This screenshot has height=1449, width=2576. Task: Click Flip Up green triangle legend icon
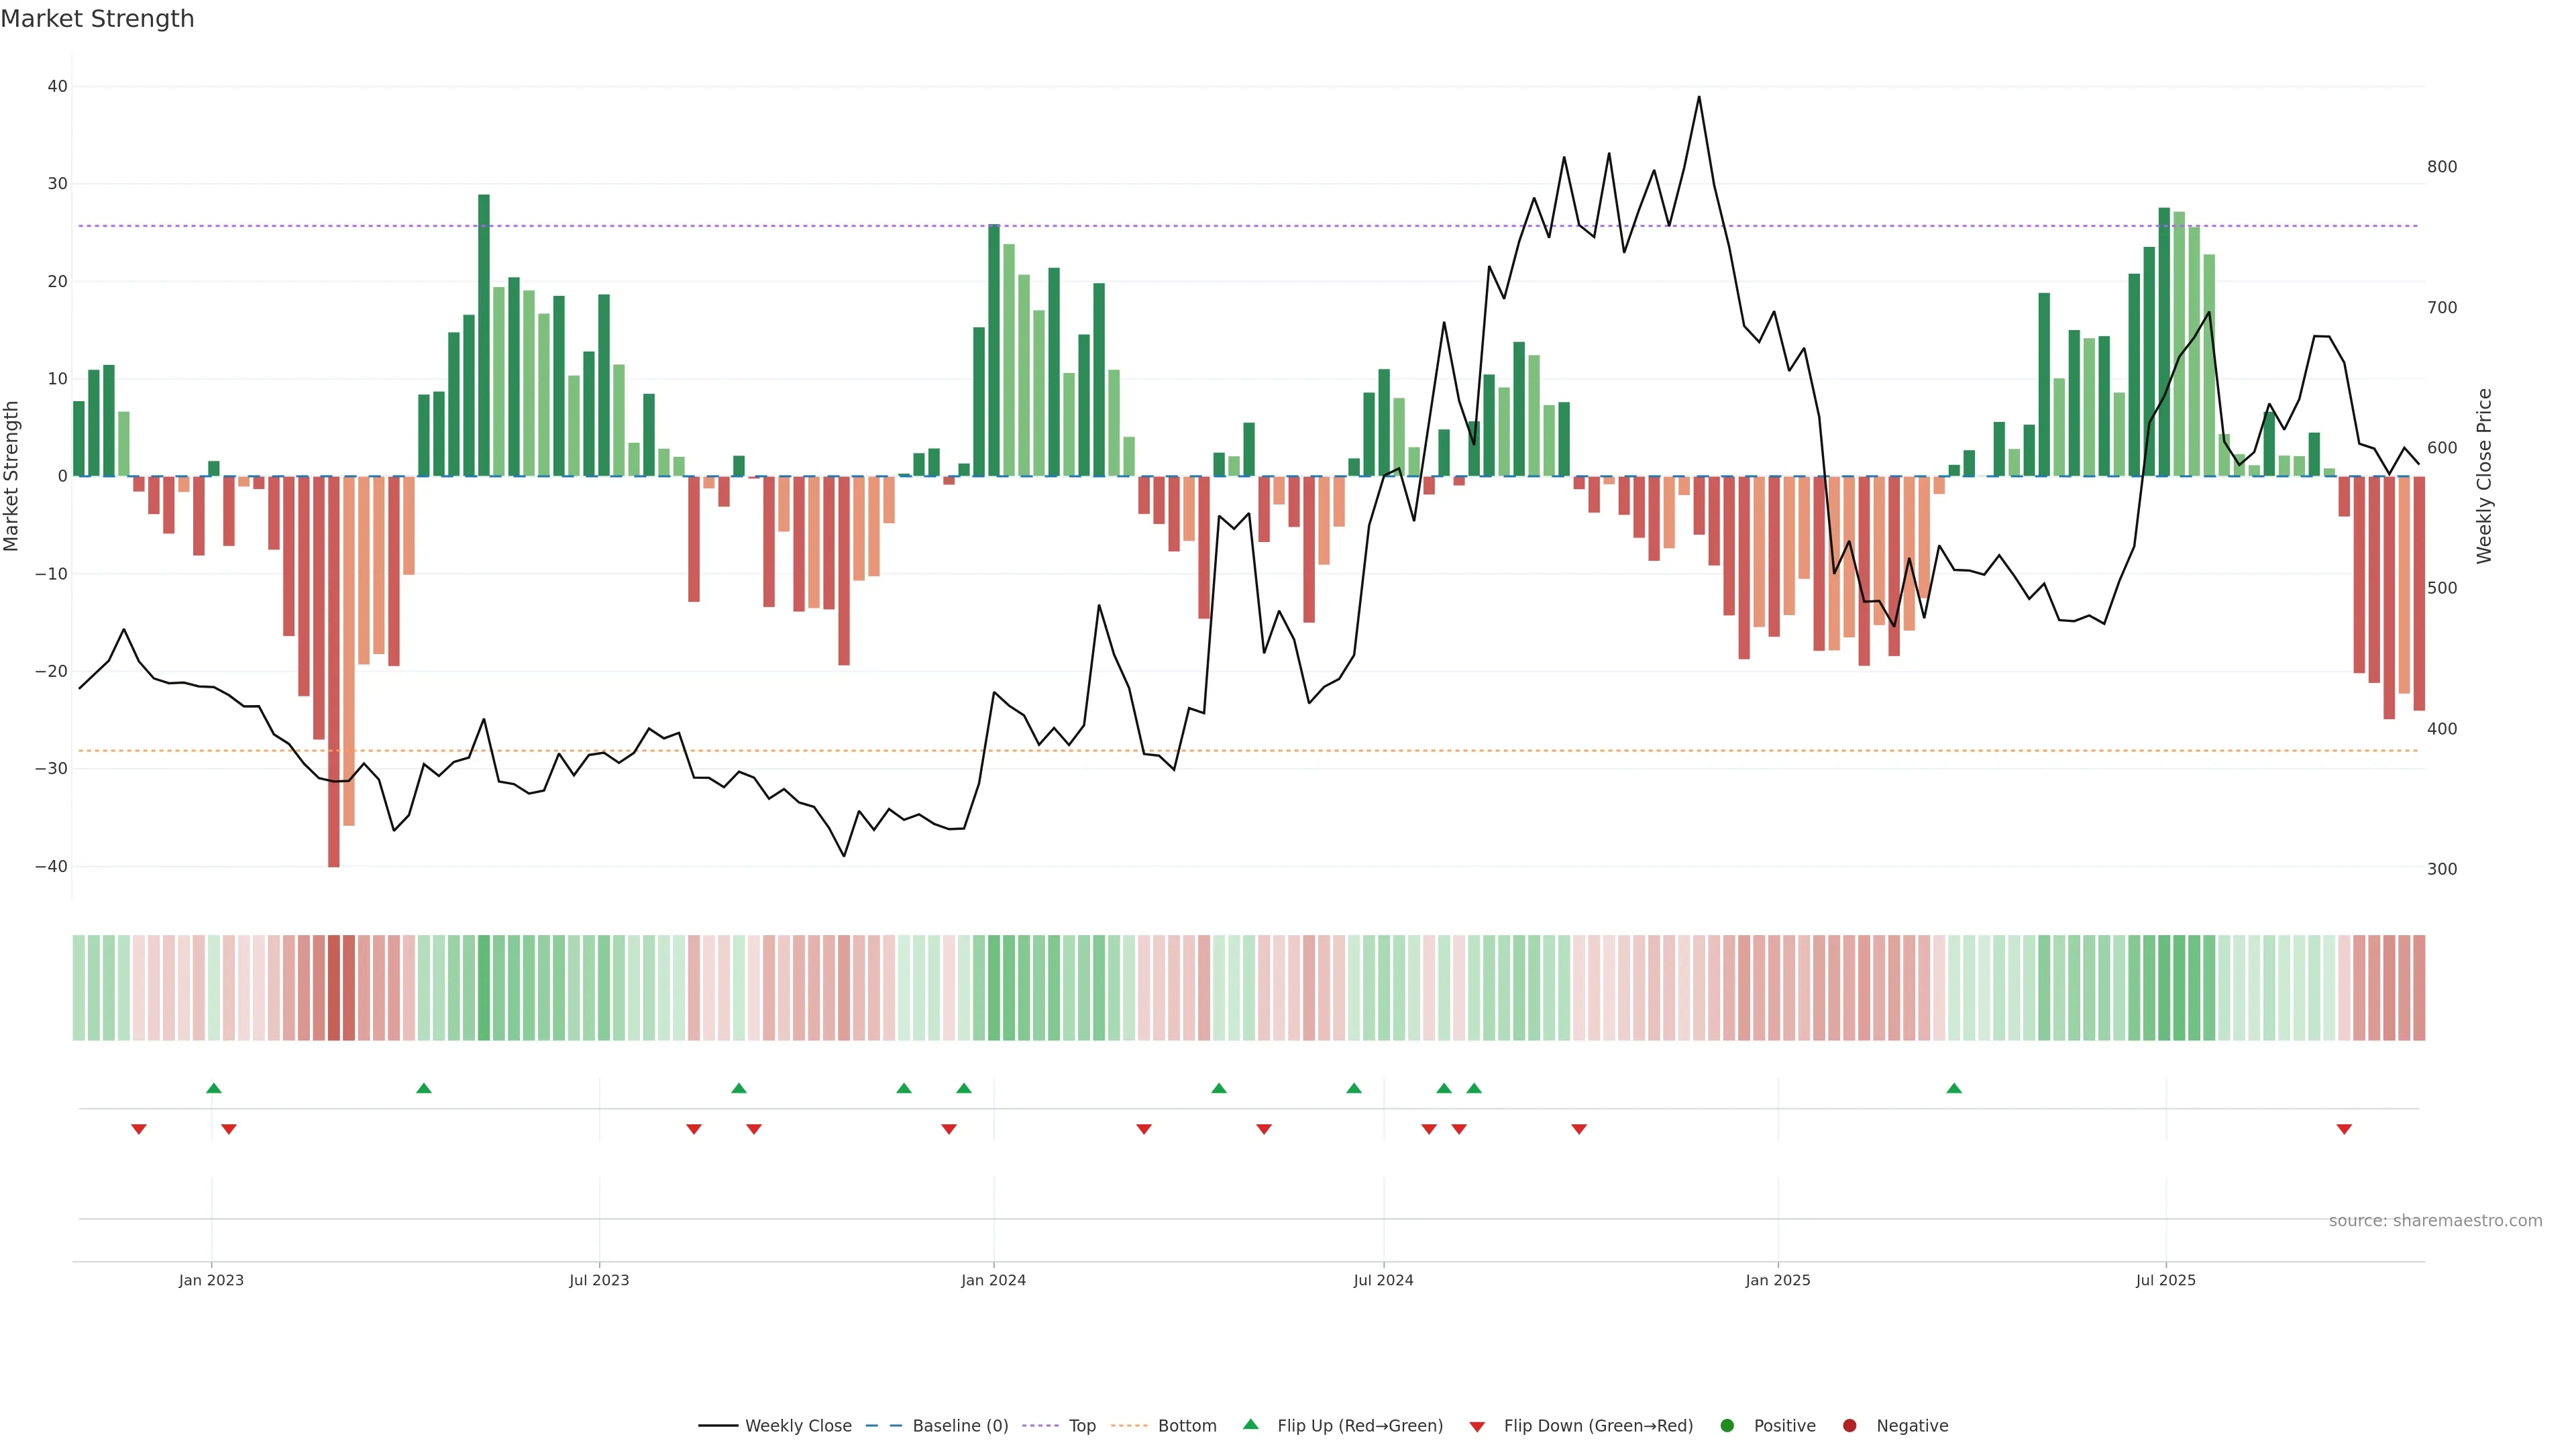(1250, 1425)
